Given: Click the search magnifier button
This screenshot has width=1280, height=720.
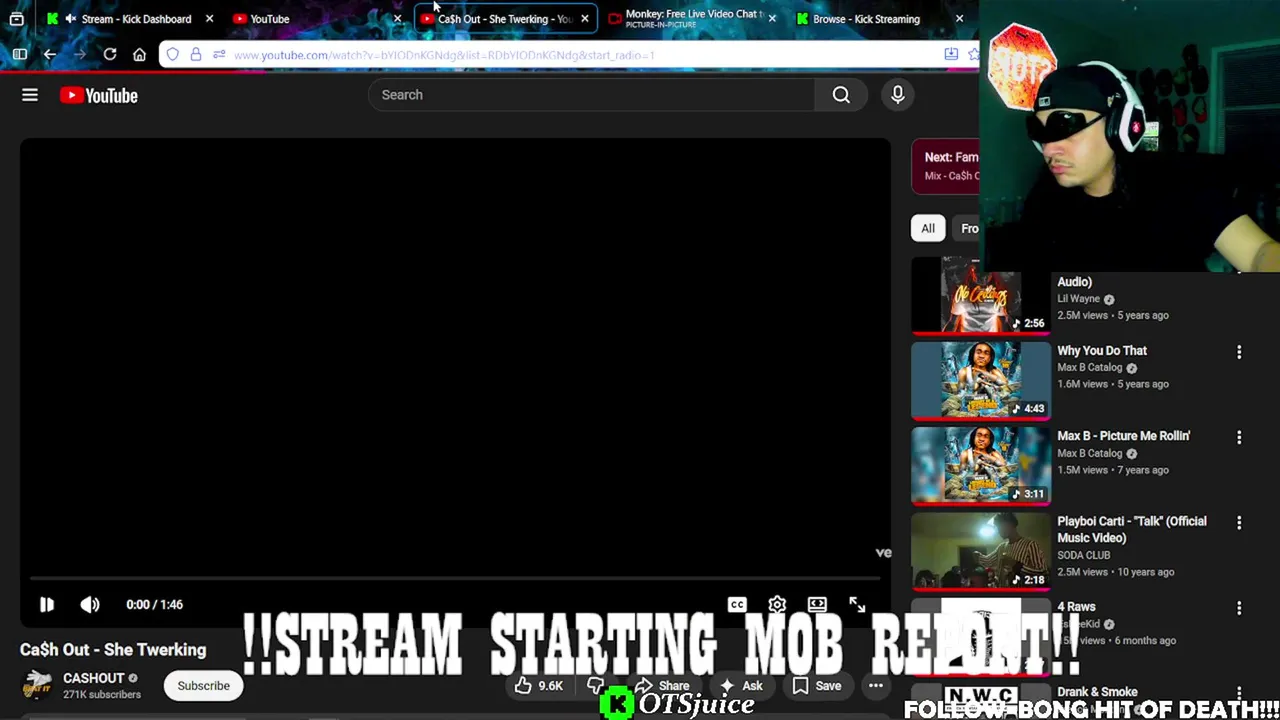Looking at the screenshot, I should (x=841, y=95).
